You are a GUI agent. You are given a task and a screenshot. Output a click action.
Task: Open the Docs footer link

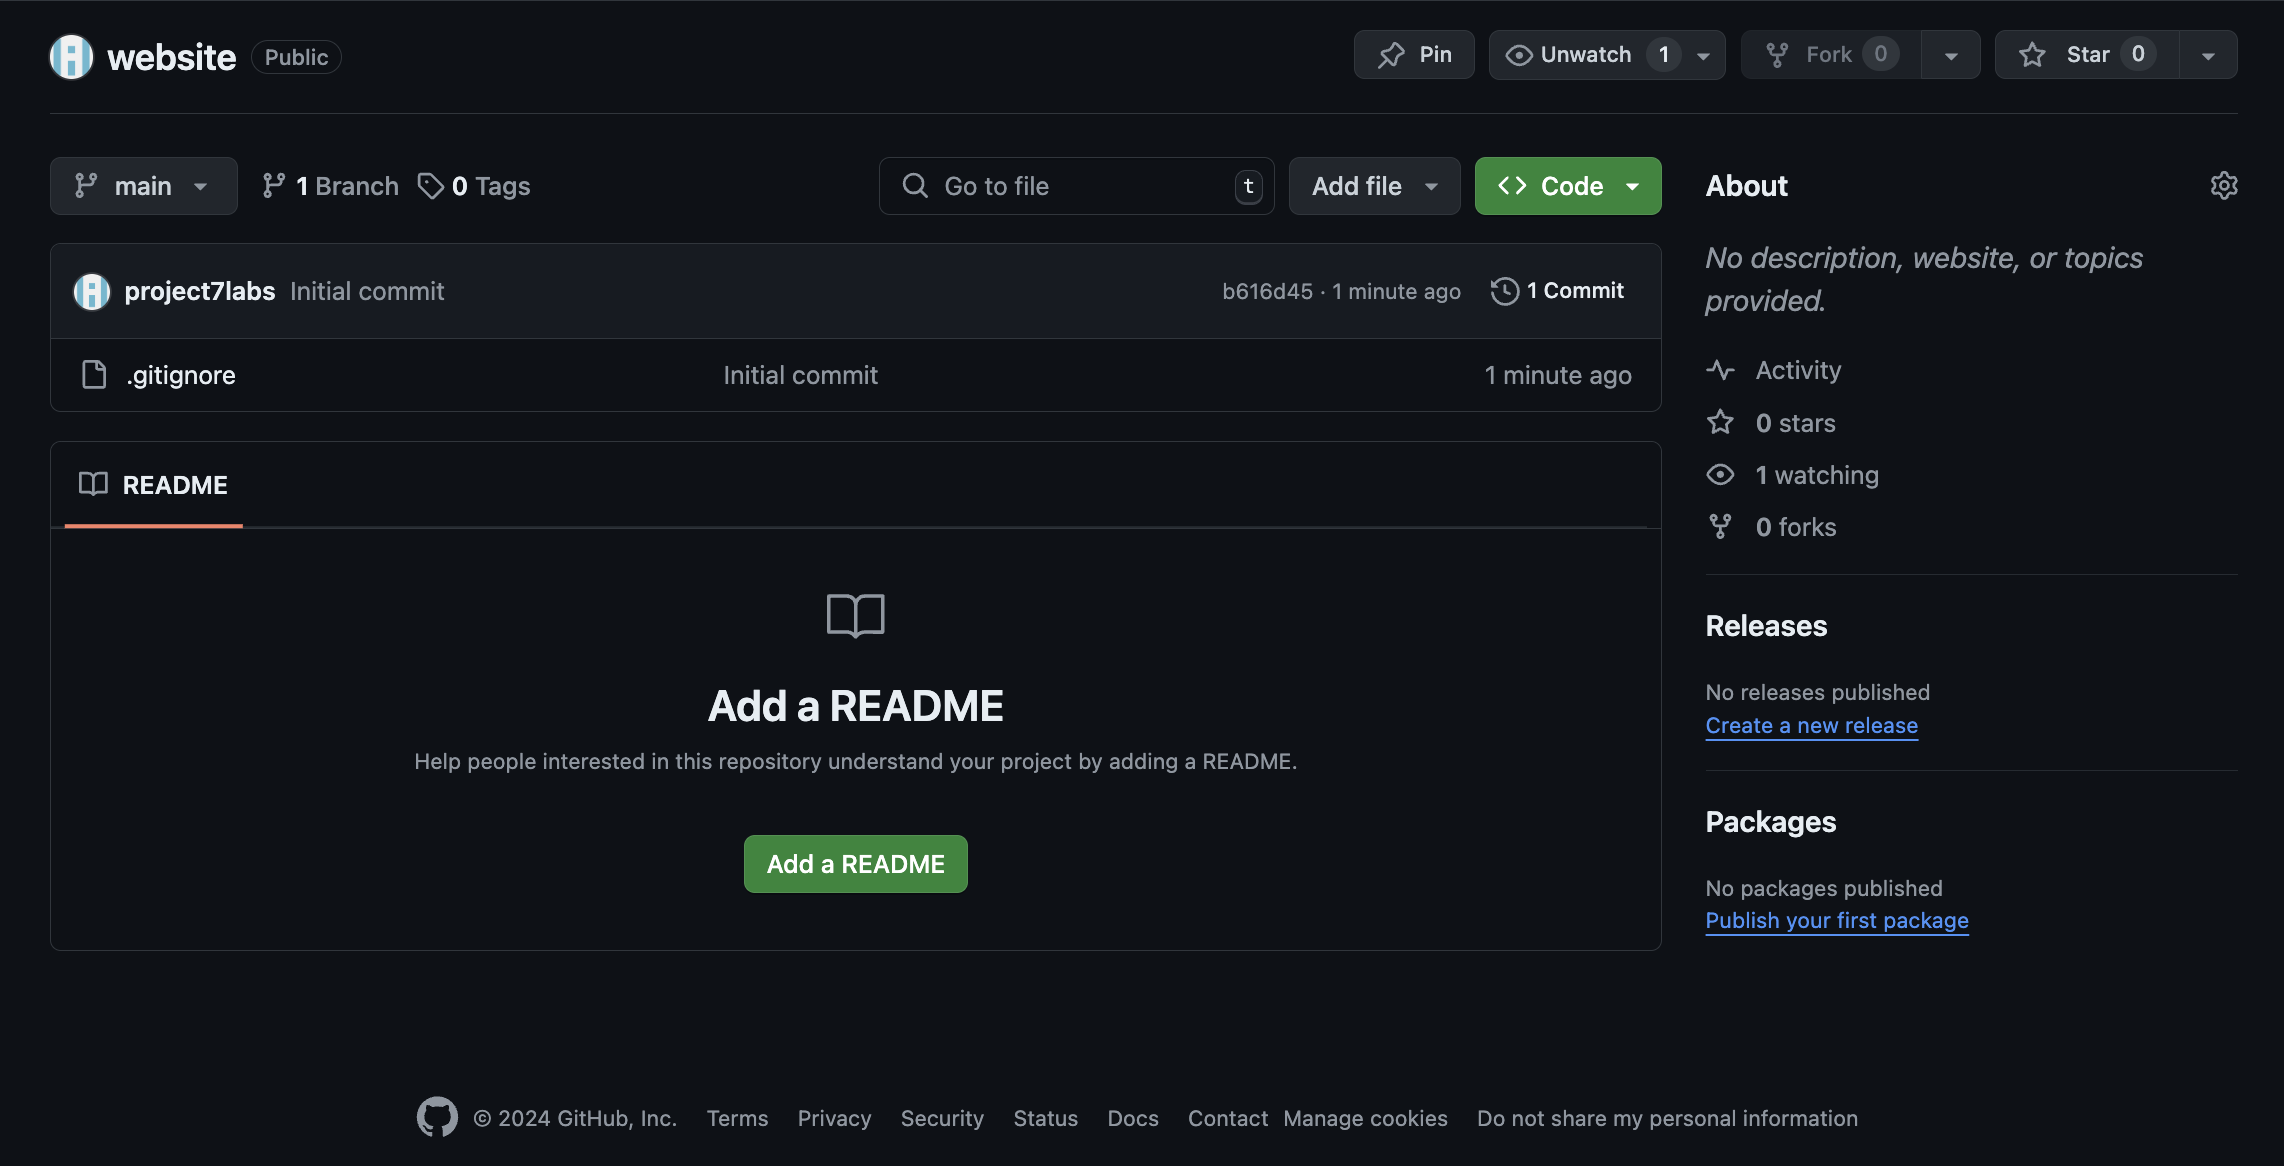(x=1133, y=1118)
